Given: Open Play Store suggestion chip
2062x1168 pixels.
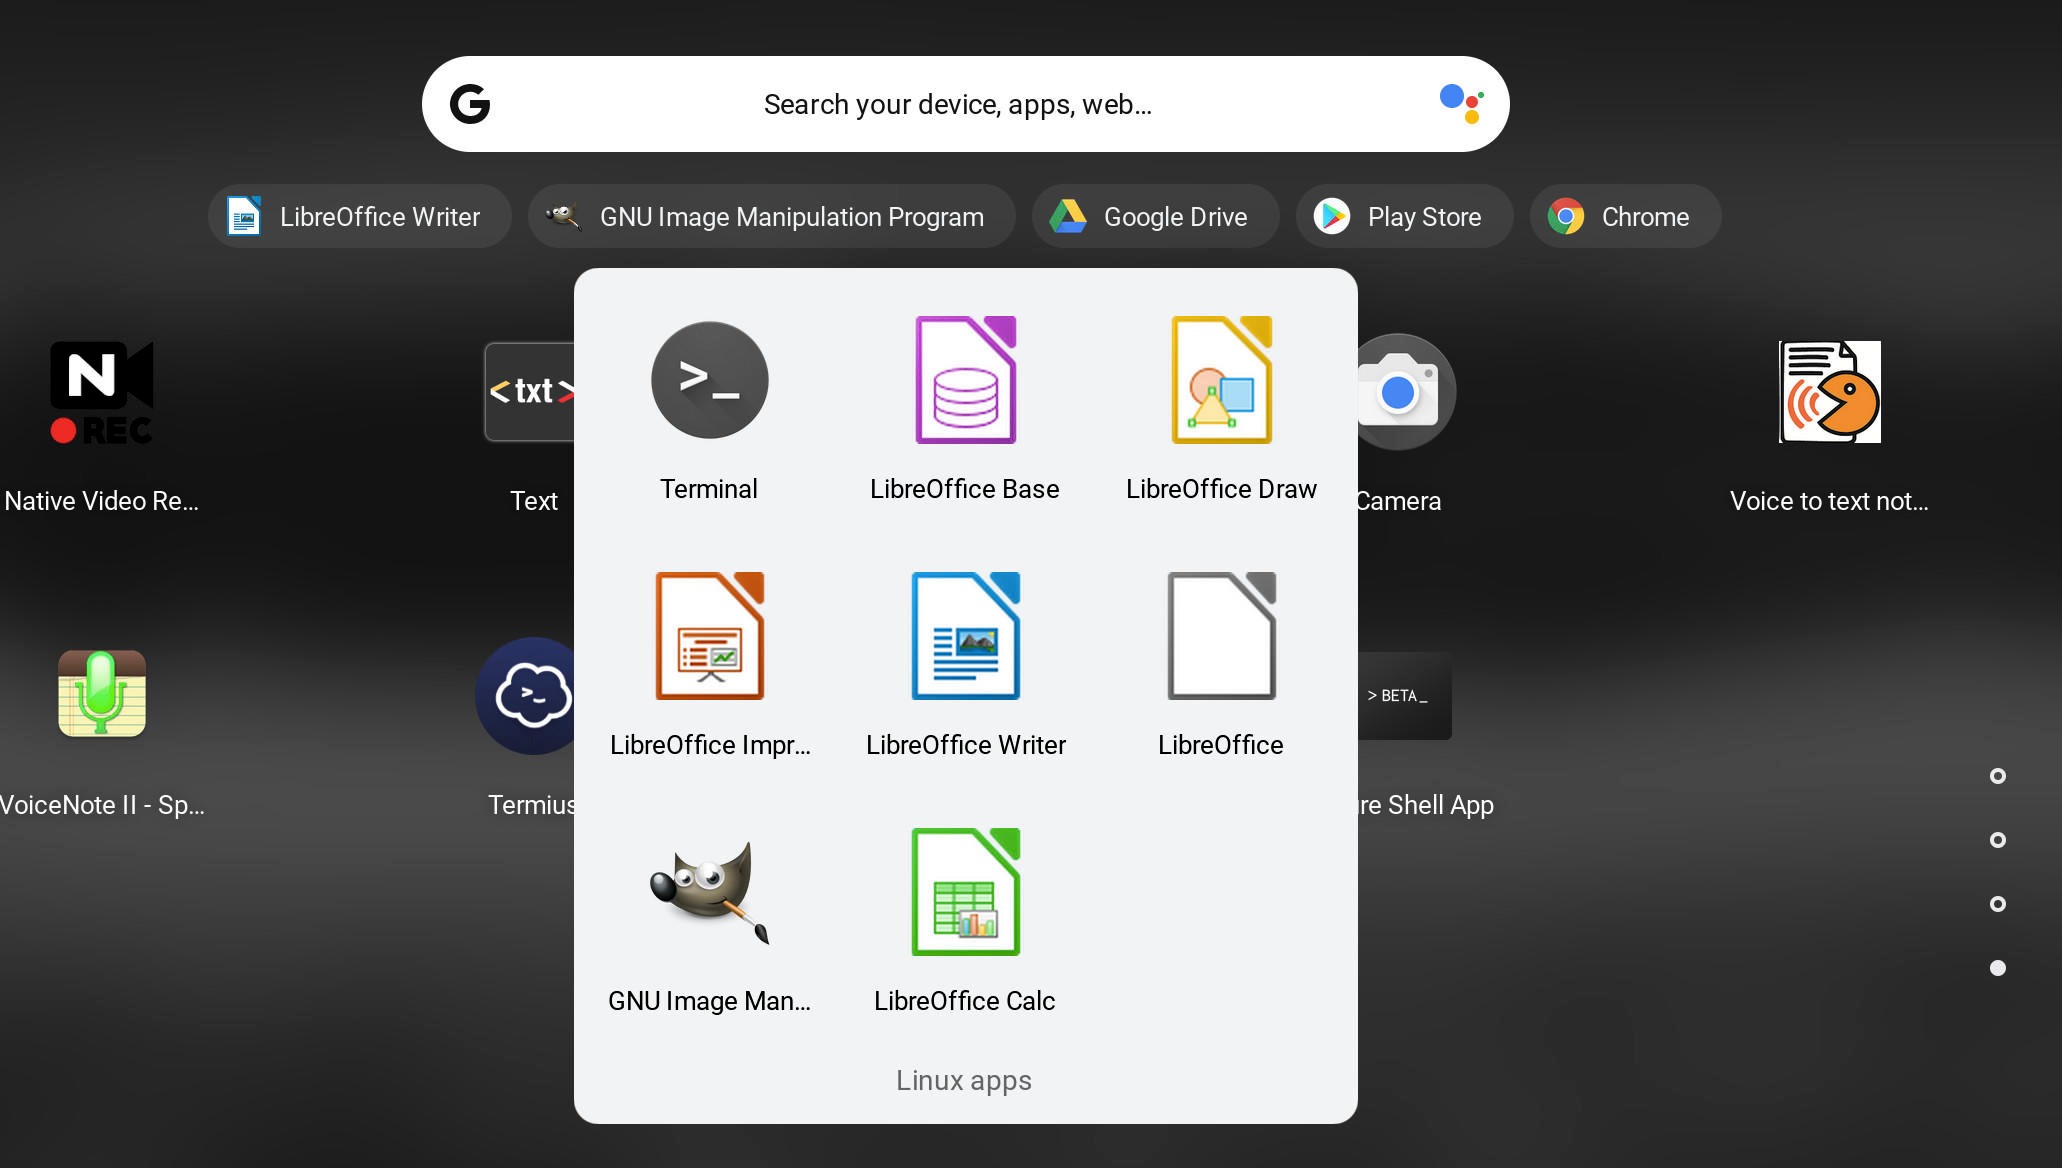Looking at the screenshot, I should pyautogui.click(x=1405, y=216).
